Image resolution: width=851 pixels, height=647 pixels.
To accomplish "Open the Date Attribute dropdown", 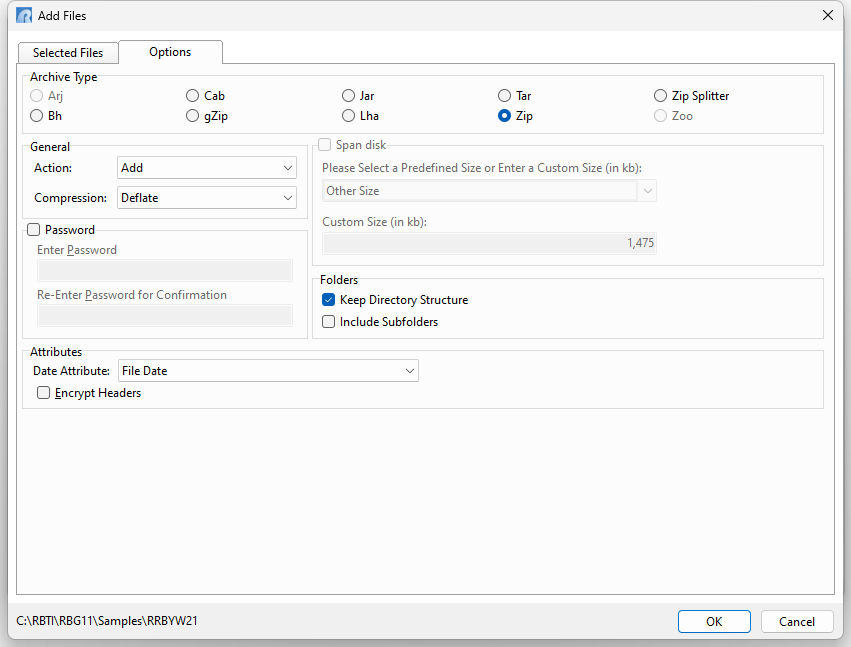I will 268,371.
